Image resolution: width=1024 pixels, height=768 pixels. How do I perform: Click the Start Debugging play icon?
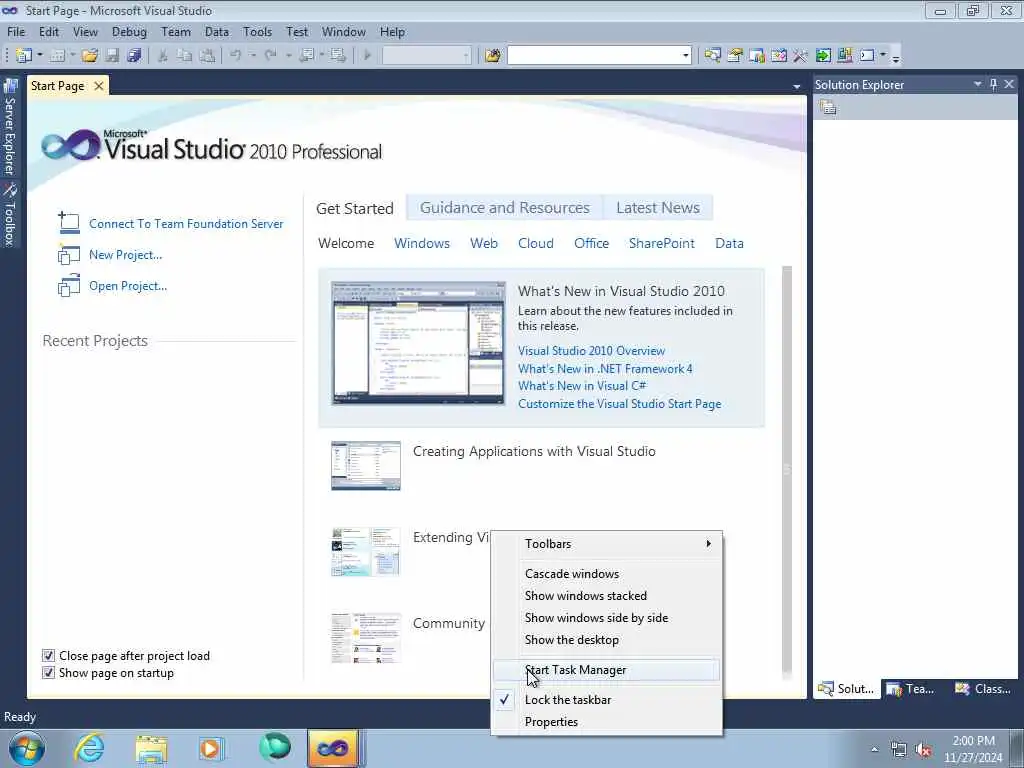point(367,56)
